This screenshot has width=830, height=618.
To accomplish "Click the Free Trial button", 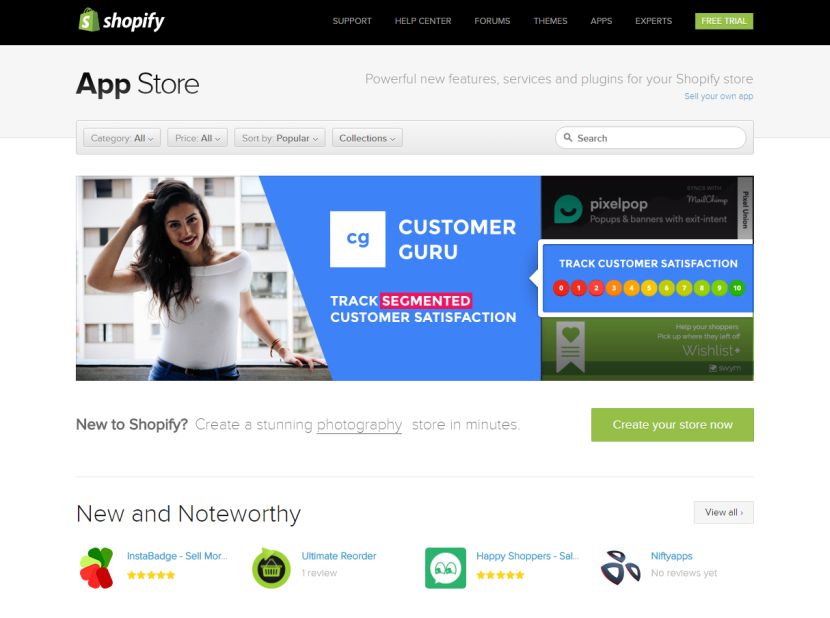I will pyautogui.click(x=724, y=21).
